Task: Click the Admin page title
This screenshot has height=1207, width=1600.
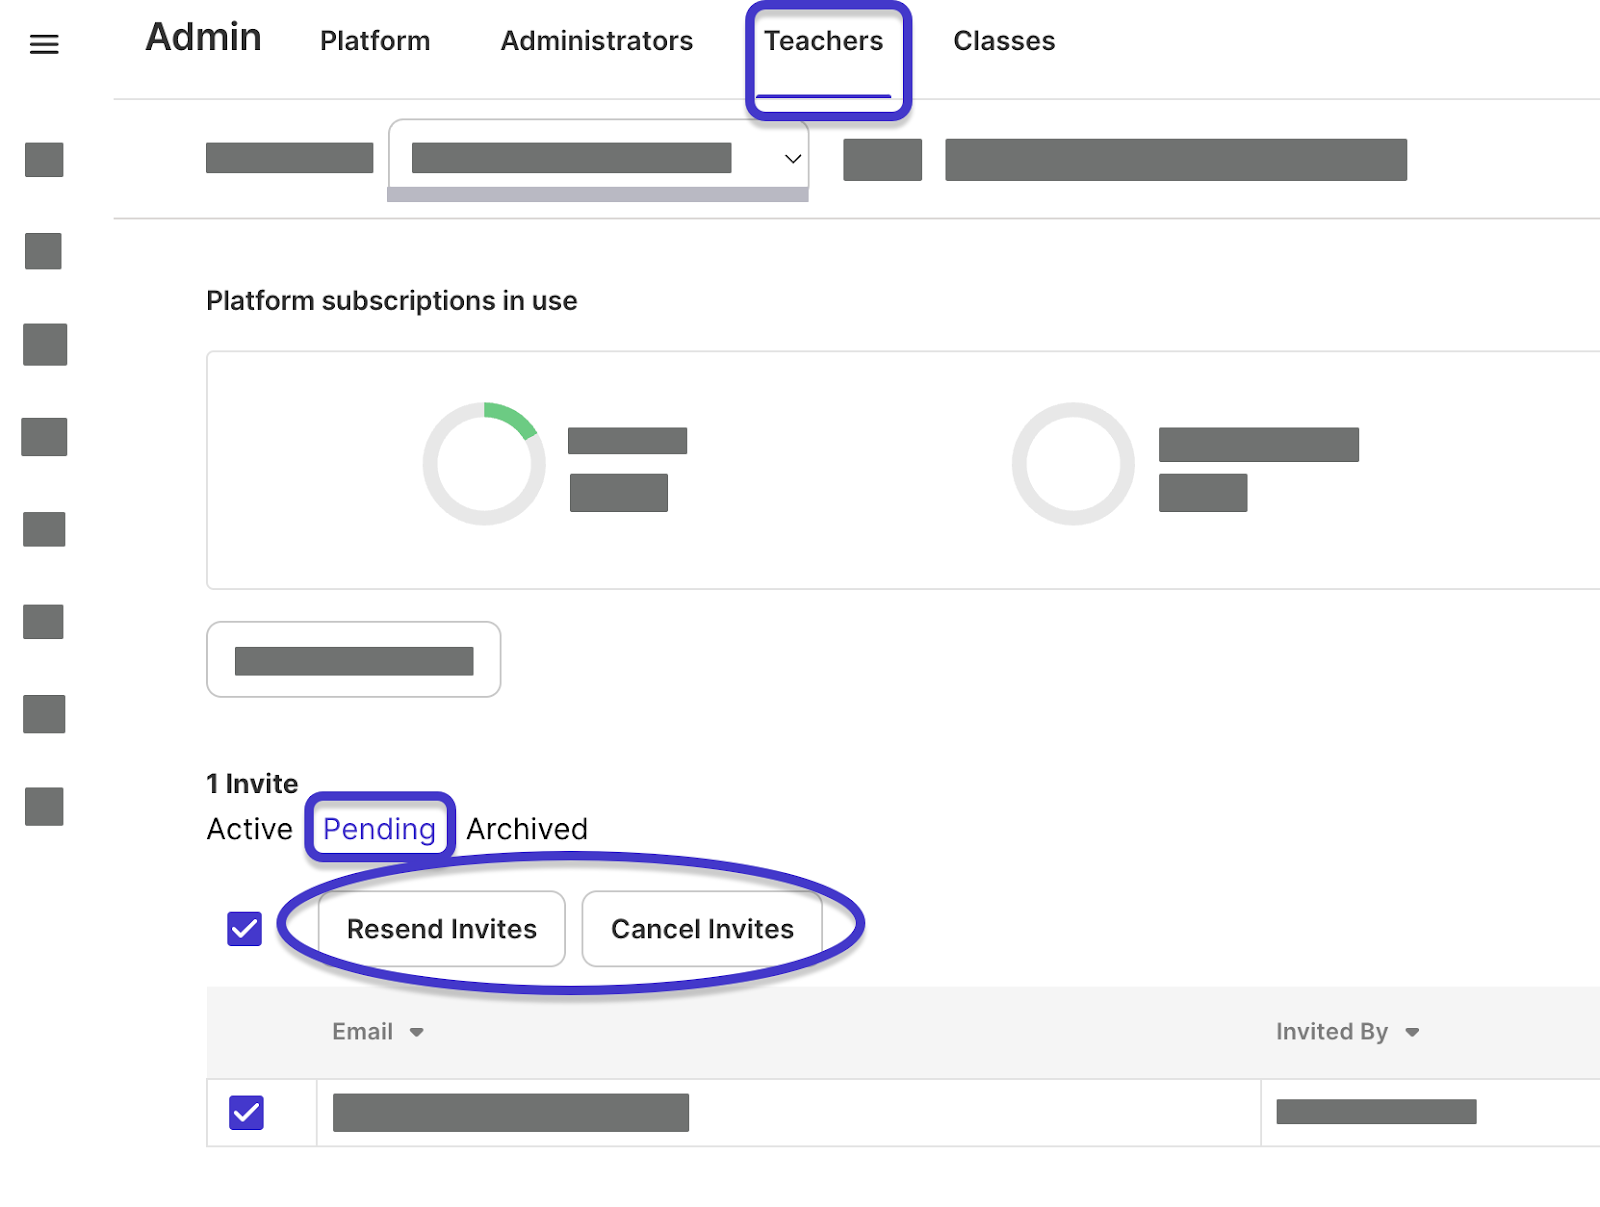Action: (x=203, y=38)
